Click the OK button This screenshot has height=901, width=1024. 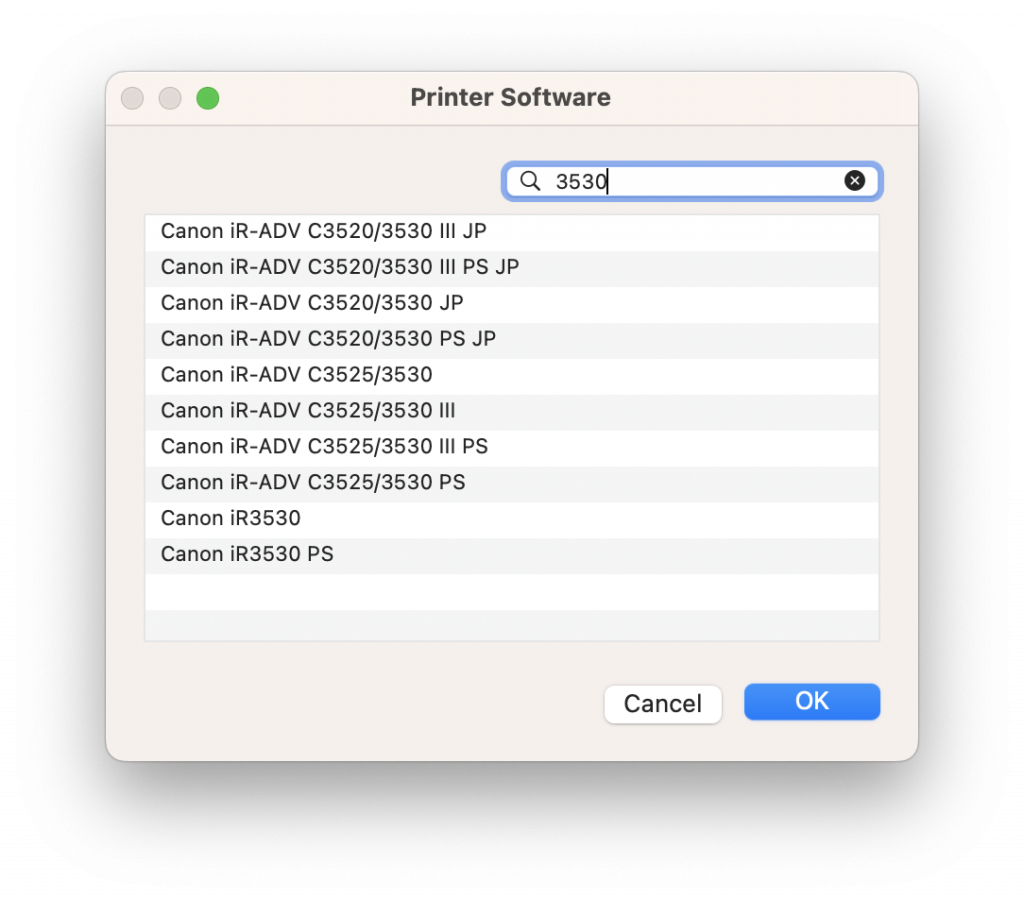click(x=811, y=701)
